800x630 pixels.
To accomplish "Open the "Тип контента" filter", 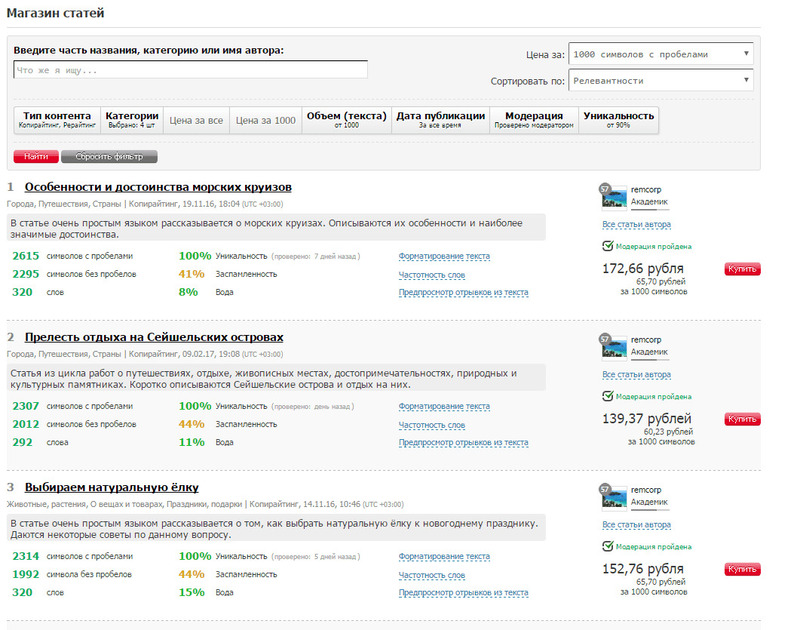I will point(57,120).
